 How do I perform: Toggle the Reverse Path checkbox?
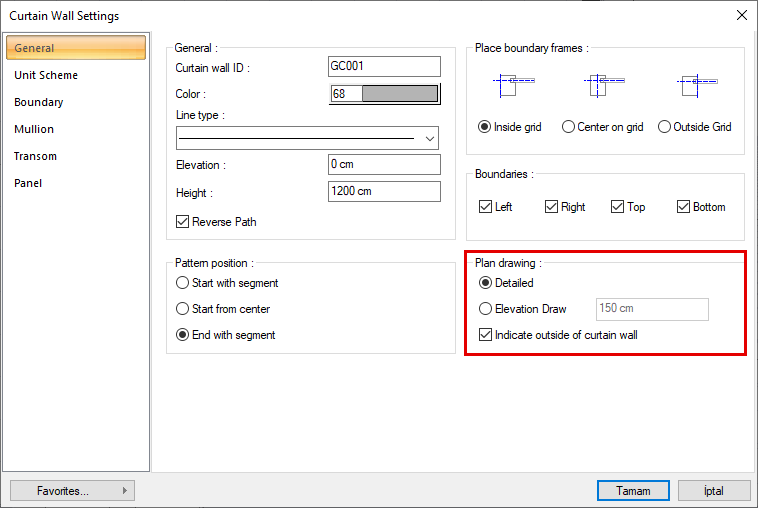(x=182, y=222)
